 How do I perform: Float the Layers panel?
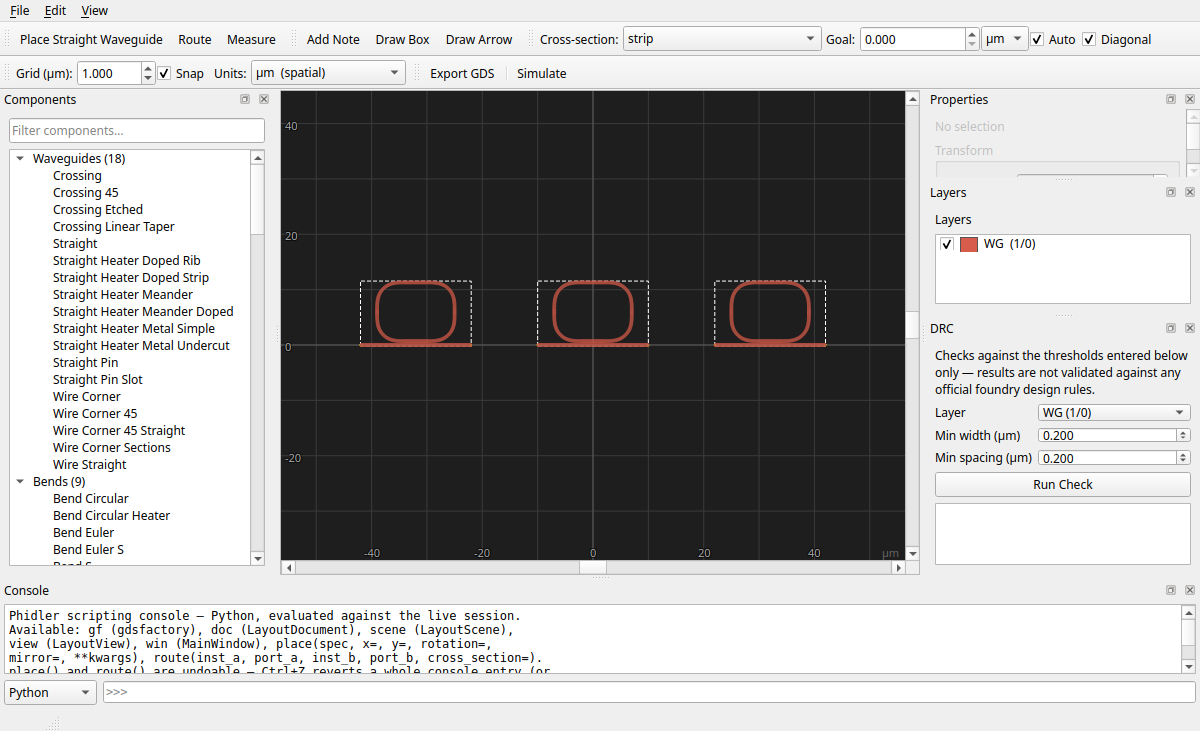point(1171,193)
